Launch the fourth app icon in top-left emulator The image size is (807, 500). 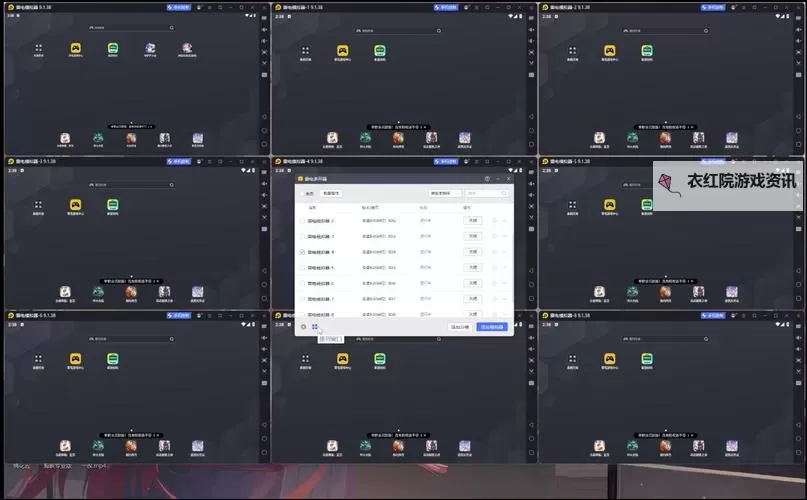point(150,48)
